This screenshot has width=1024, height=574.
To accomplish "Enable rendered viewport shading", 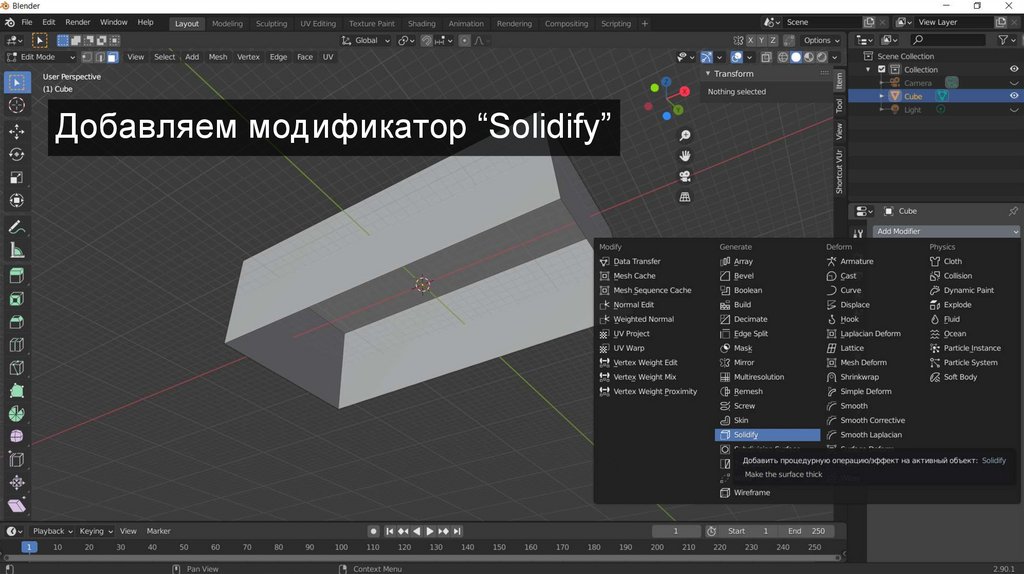I will 822,57.
